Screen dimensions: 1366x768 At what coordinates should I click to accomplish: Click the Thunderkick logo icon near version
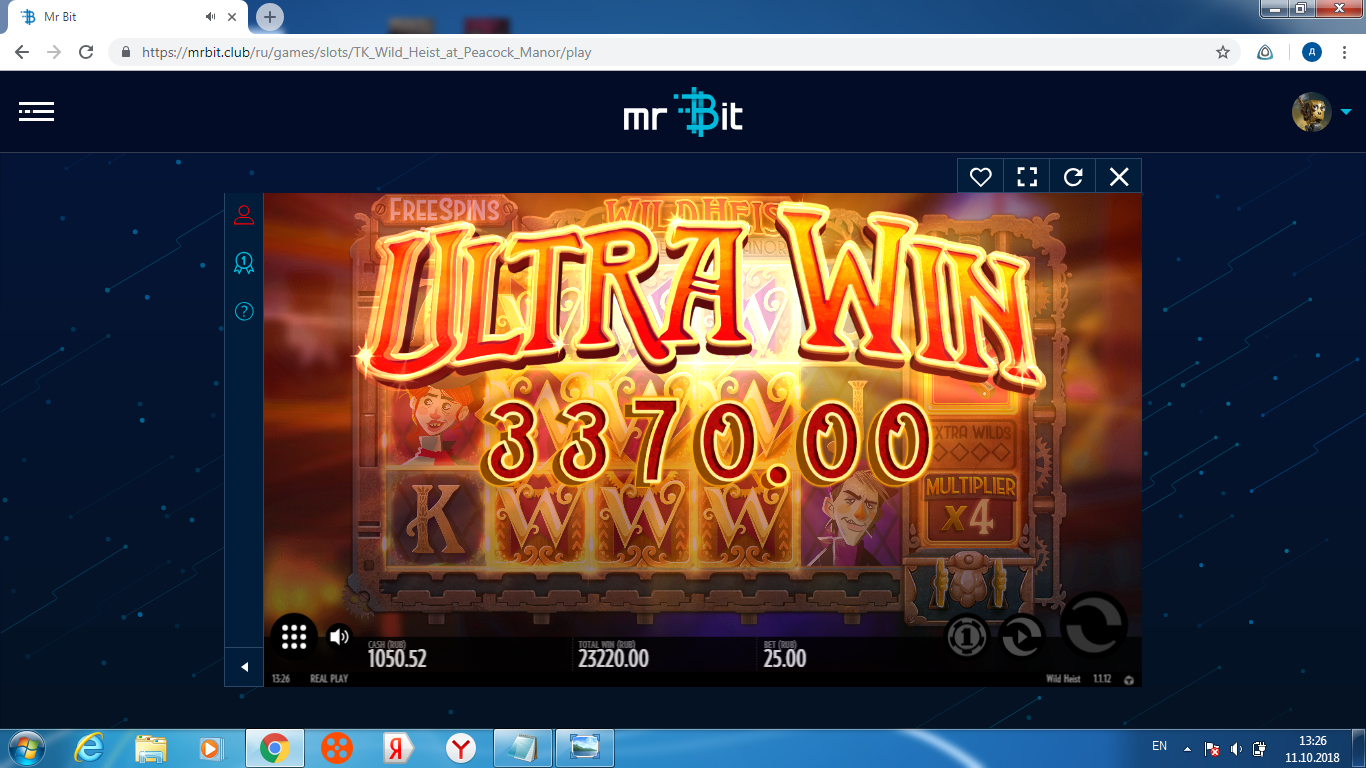1129,680
